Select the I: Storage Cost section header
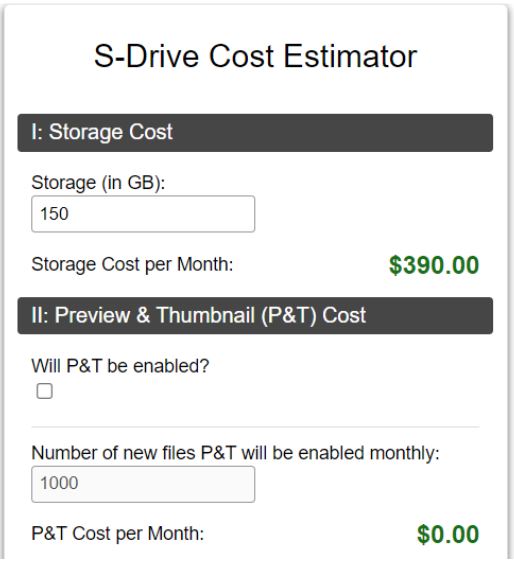The width and height of the screenshot is (514, 562). coord(255,133)
